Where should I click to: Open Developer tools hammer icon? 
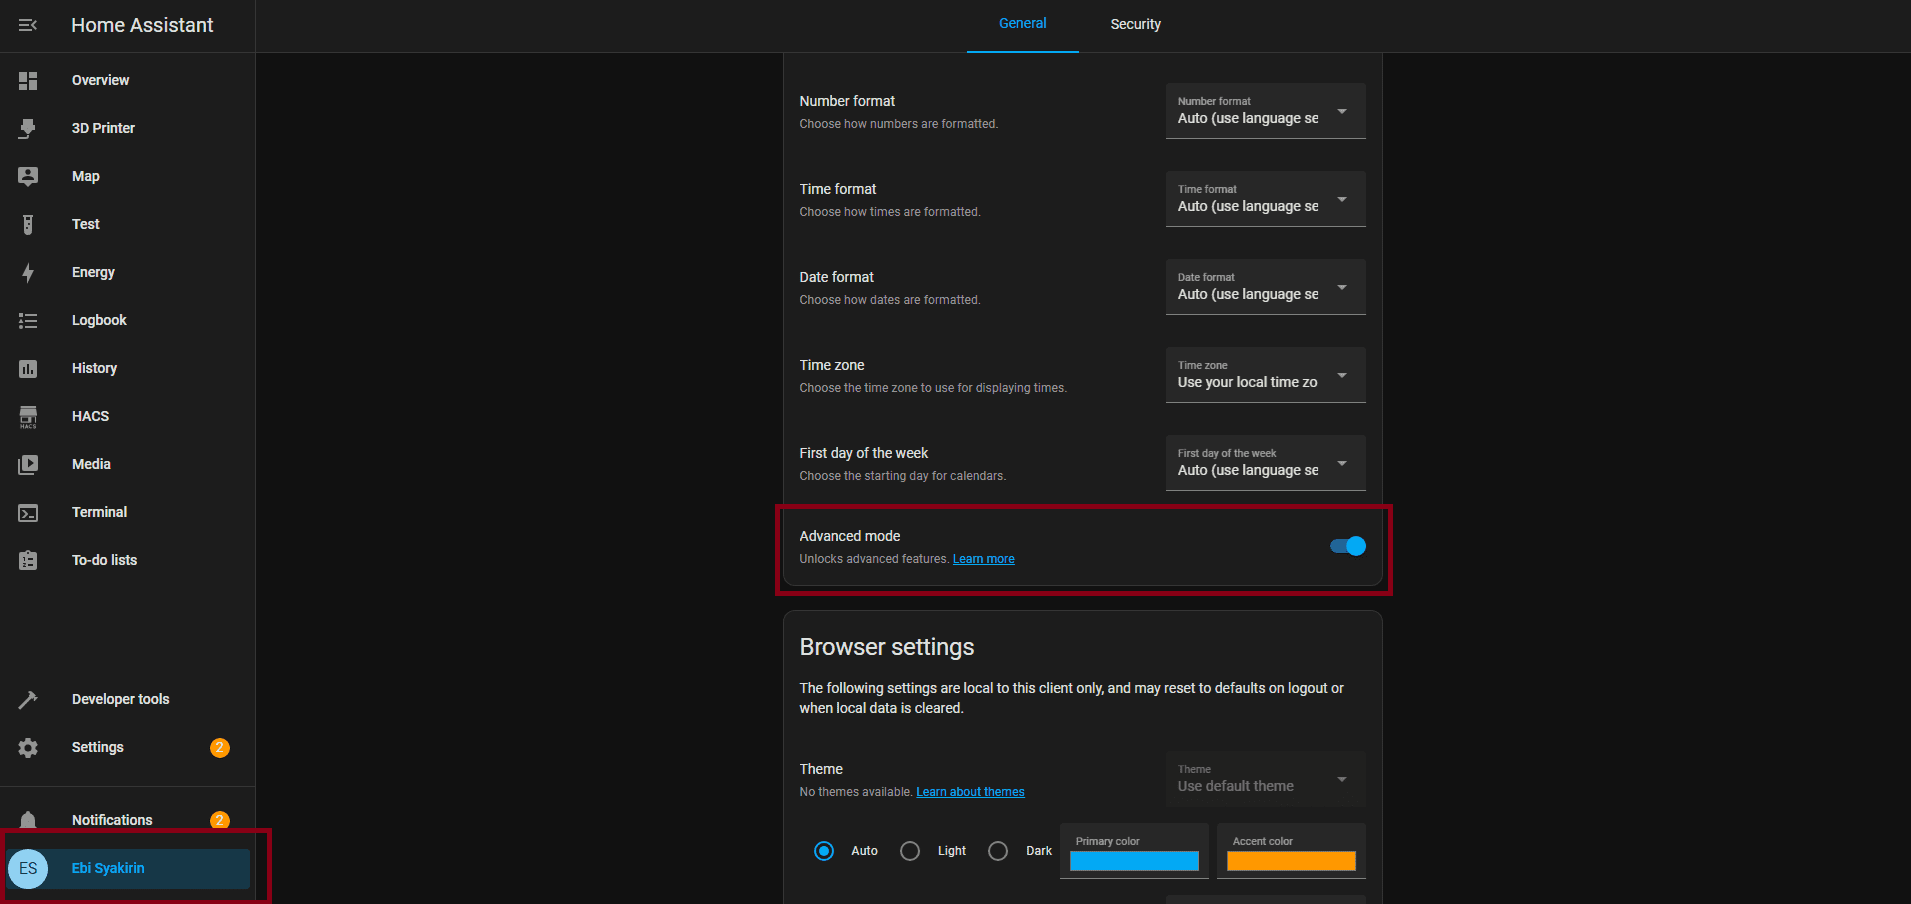[x=28, y=699]
